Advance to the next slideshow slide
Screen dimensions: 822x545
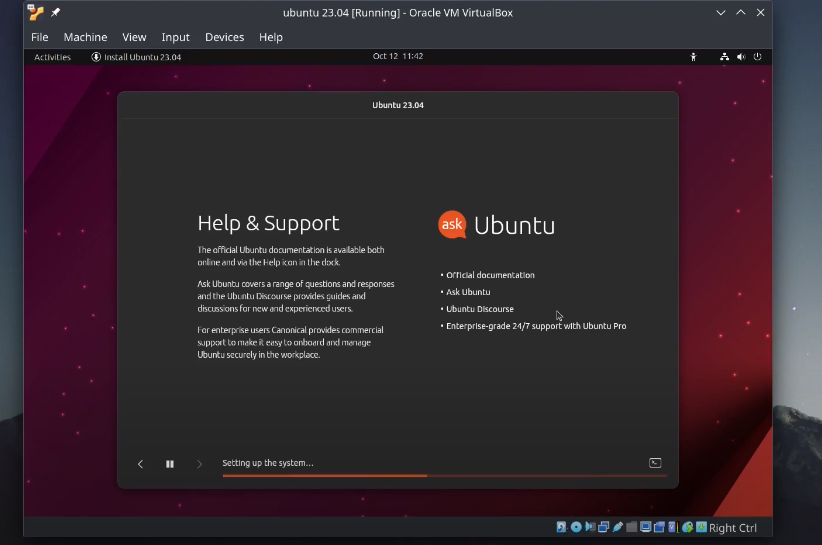(x=199, y=464)
